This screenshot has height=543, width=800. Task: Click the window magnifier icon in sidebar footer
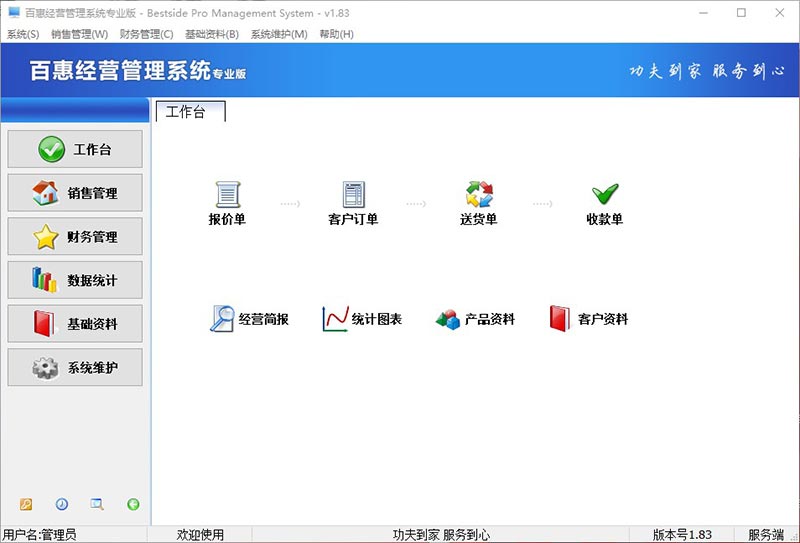[x=97, y=504]
